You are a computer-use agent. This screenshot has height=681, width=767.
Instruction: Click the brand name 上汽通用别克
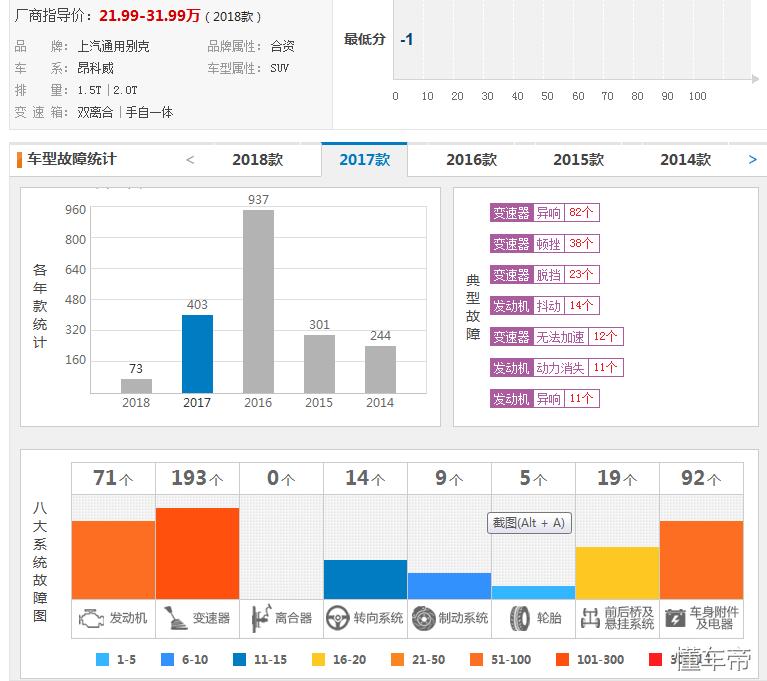(113, 46)
